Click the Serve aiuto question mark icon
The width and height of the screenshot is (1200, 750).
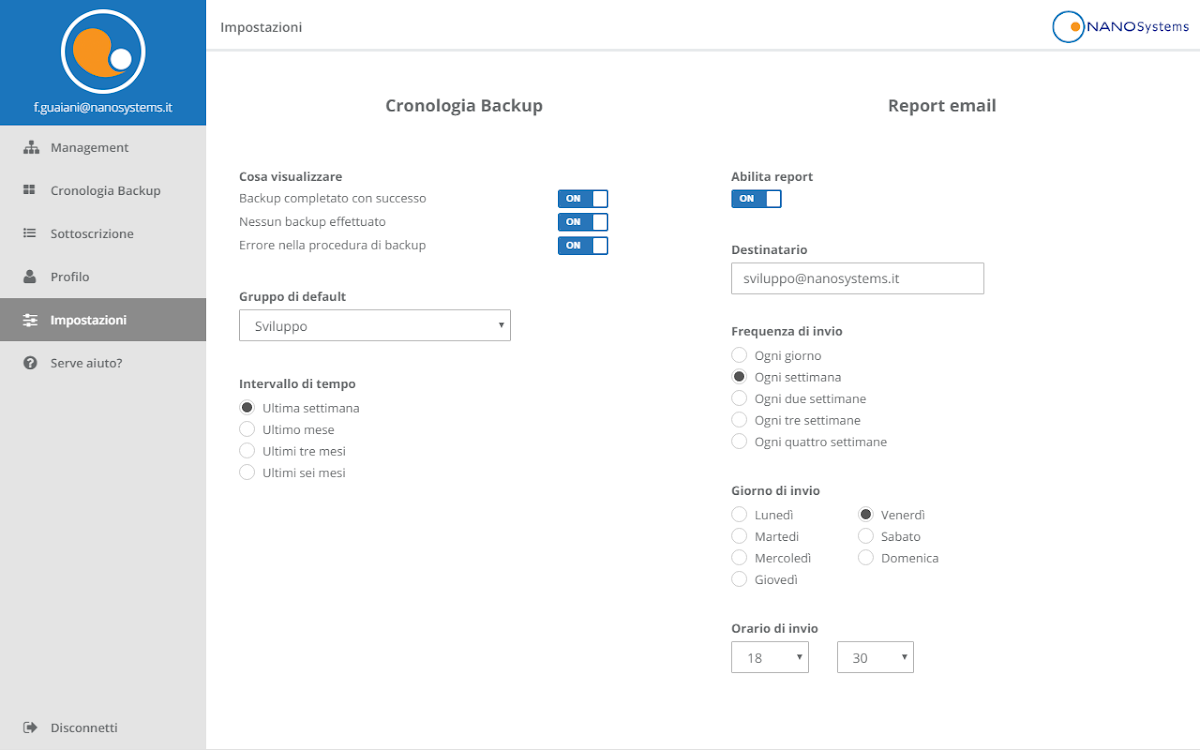[30, 363]
